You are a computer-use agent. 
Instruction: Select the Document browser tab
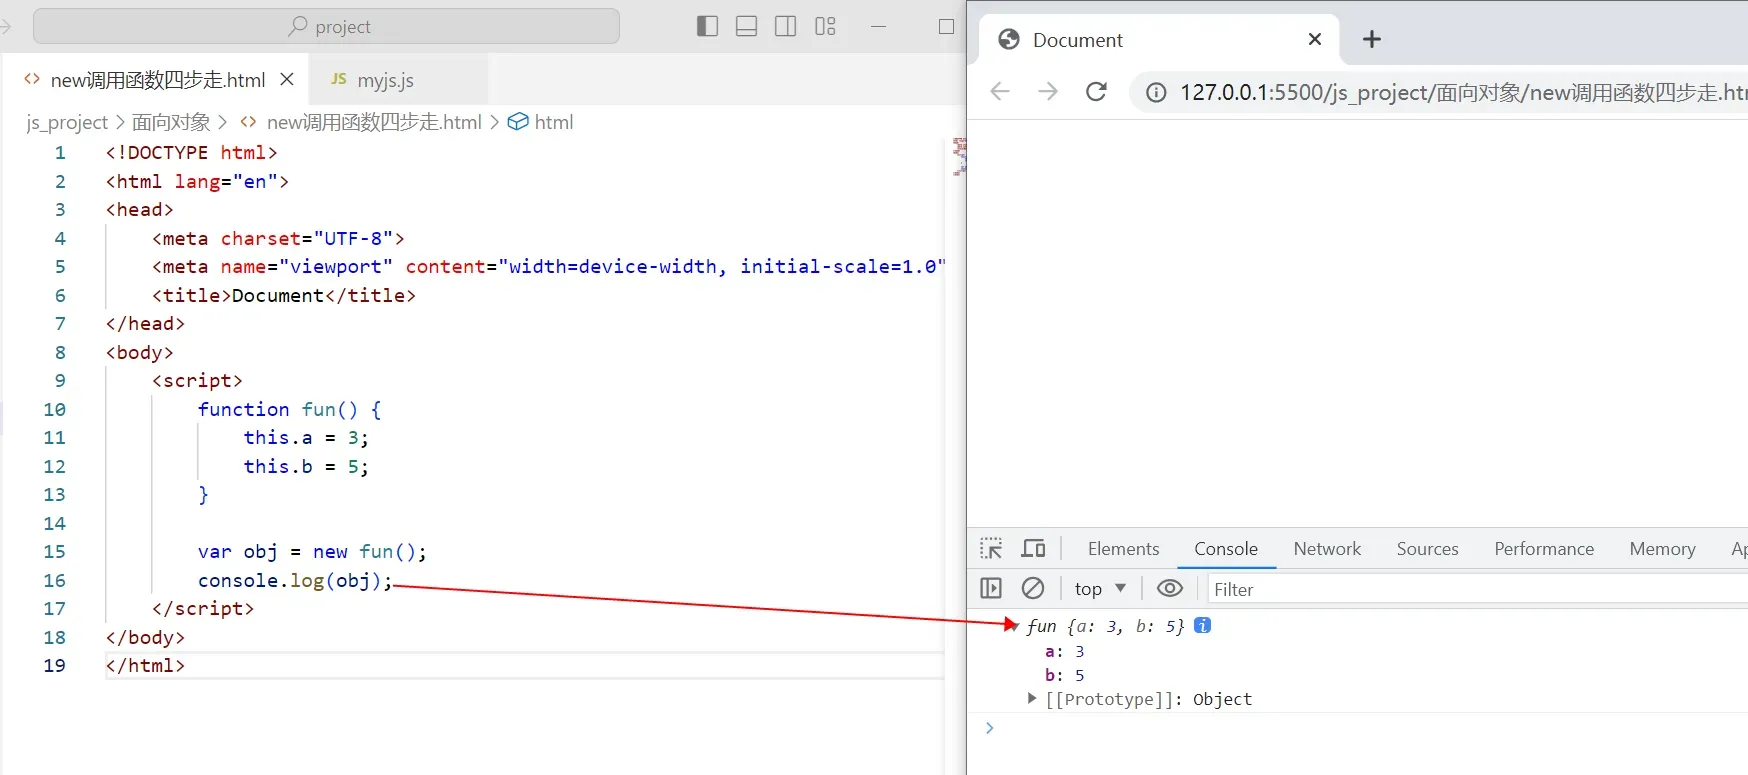[x=1157, y=40]
